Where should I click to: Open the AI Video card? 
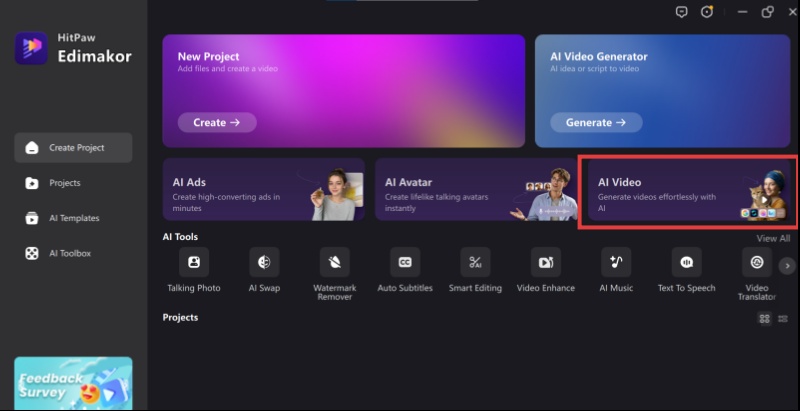(x=689, y=190)
